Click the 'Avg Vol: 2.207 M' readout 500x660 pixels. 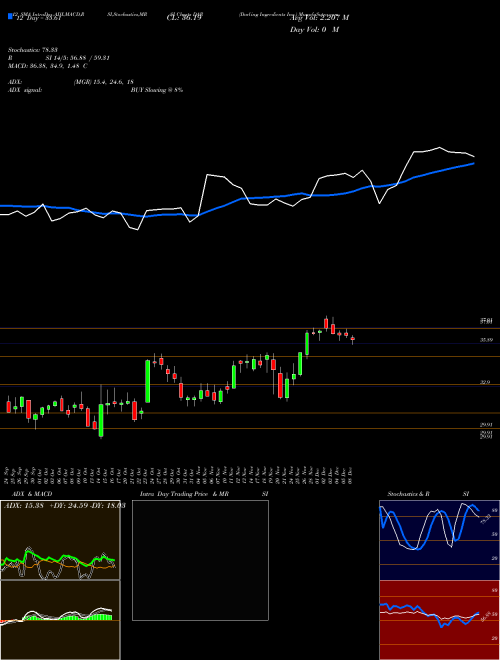tap(319, 18)
